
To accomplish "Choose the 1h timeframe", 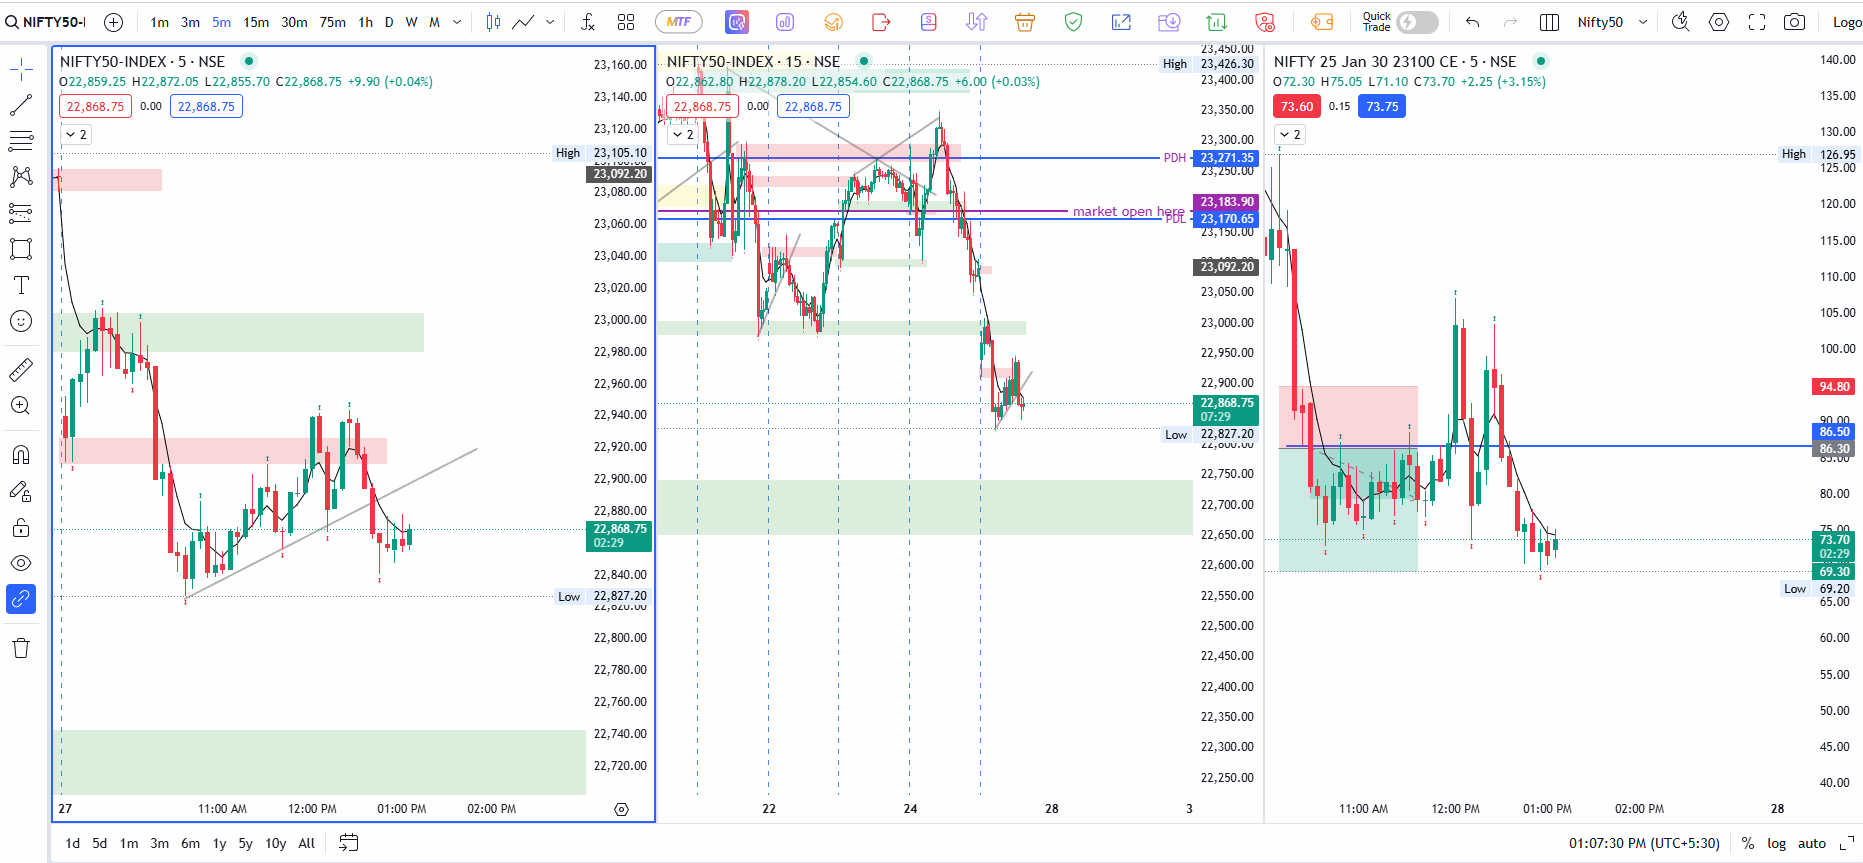I will pyautogui.click(x=366, y=22).
